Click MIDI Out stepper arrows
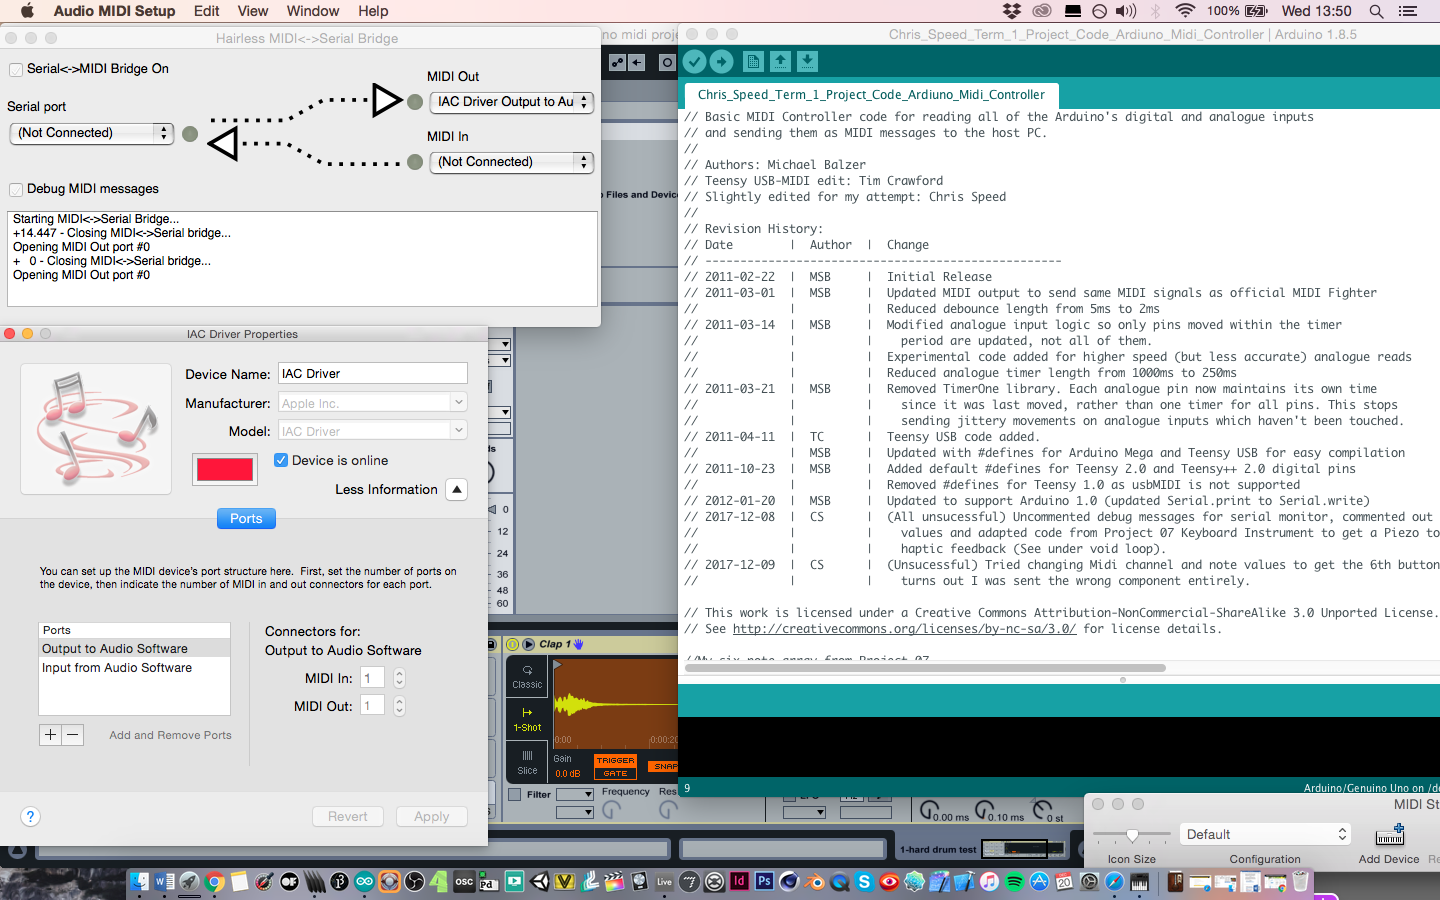The width and height of the screenshot is (1440, 900). 399,706
